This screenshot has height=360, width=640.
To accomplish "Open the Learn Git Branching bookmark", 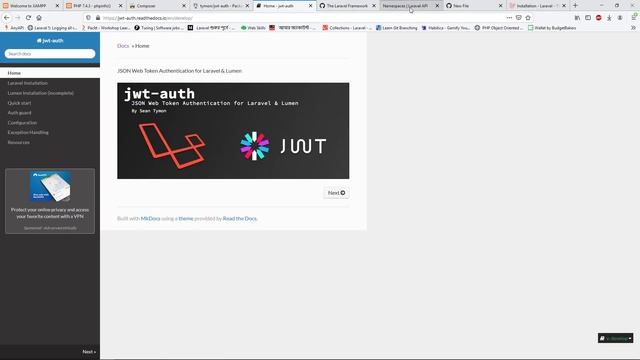I will pyautogui.click(x=397, y=28).
